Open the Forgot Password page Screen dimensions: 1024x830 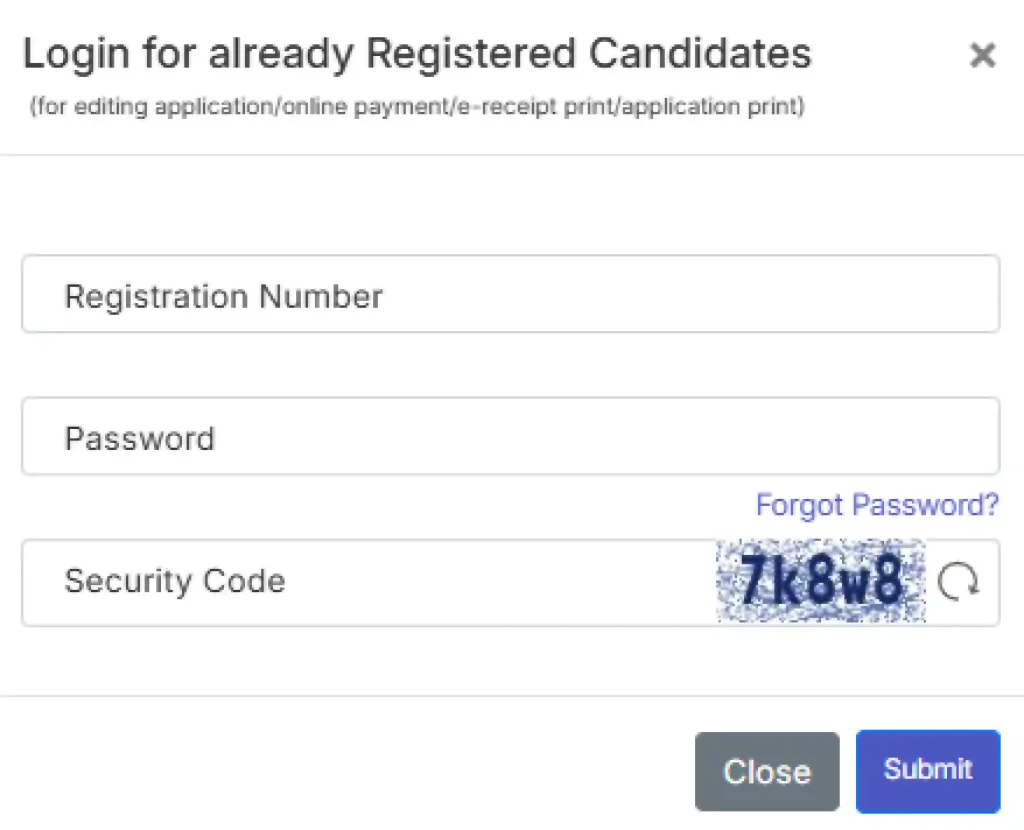(877, 505)
